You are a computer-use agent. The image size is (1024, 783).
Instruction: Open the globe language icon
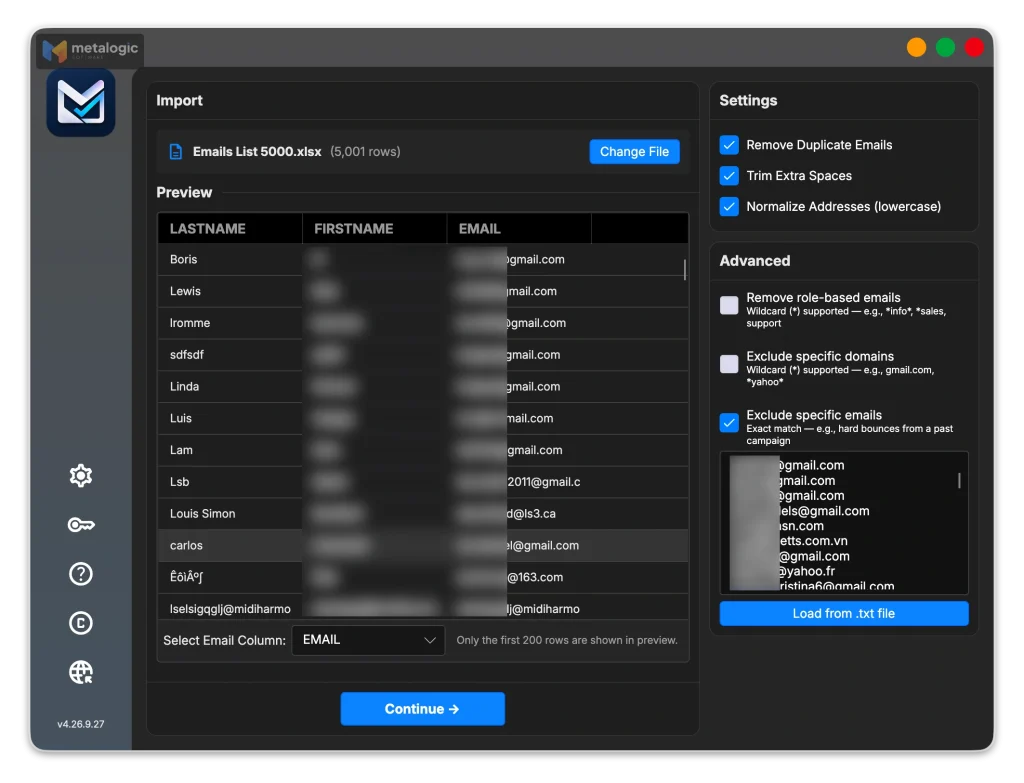[81, 672]
